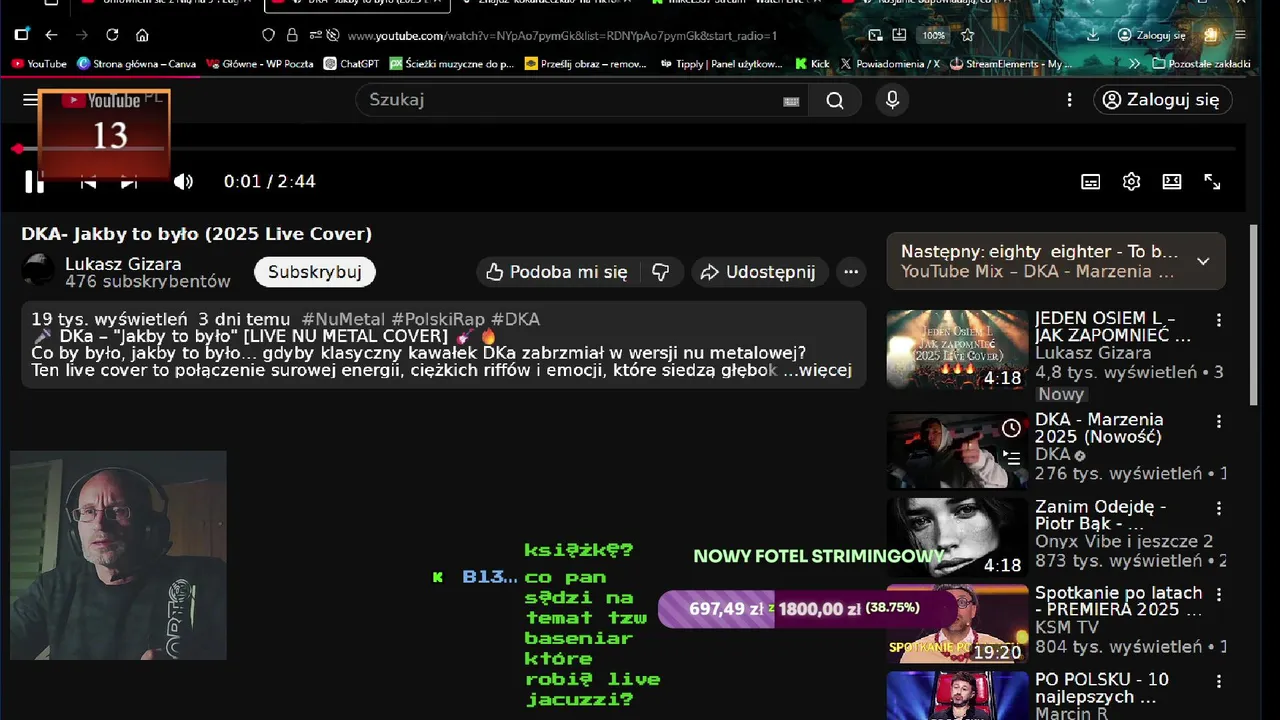Start voice search with microphone icon

(892, 100)
